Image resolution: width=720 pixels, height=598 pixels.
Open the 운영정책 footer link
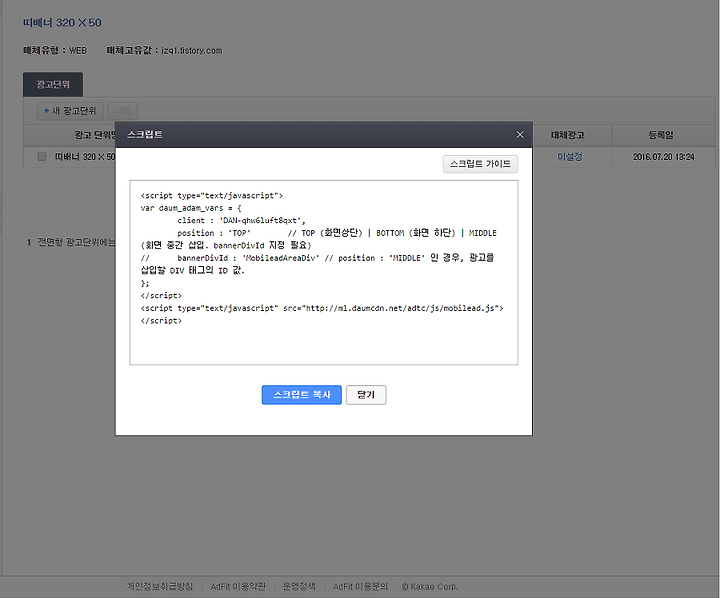point(299,587)
